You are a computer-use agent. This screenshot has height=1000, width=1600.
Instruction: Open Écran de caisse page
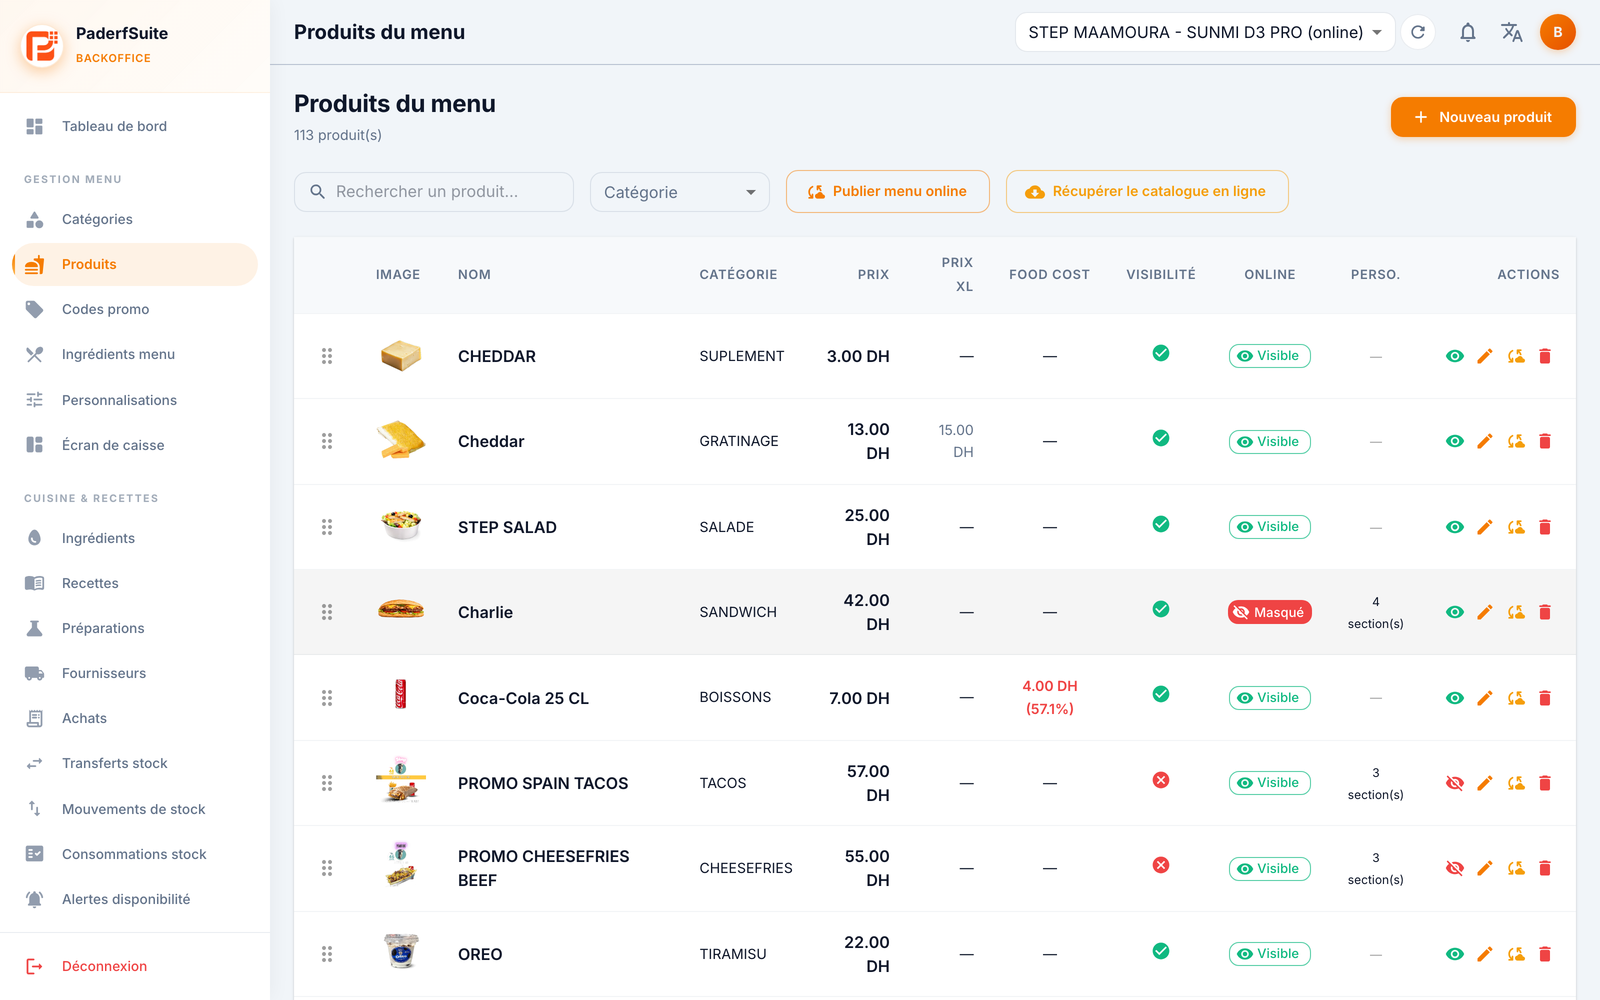point(135,445)
